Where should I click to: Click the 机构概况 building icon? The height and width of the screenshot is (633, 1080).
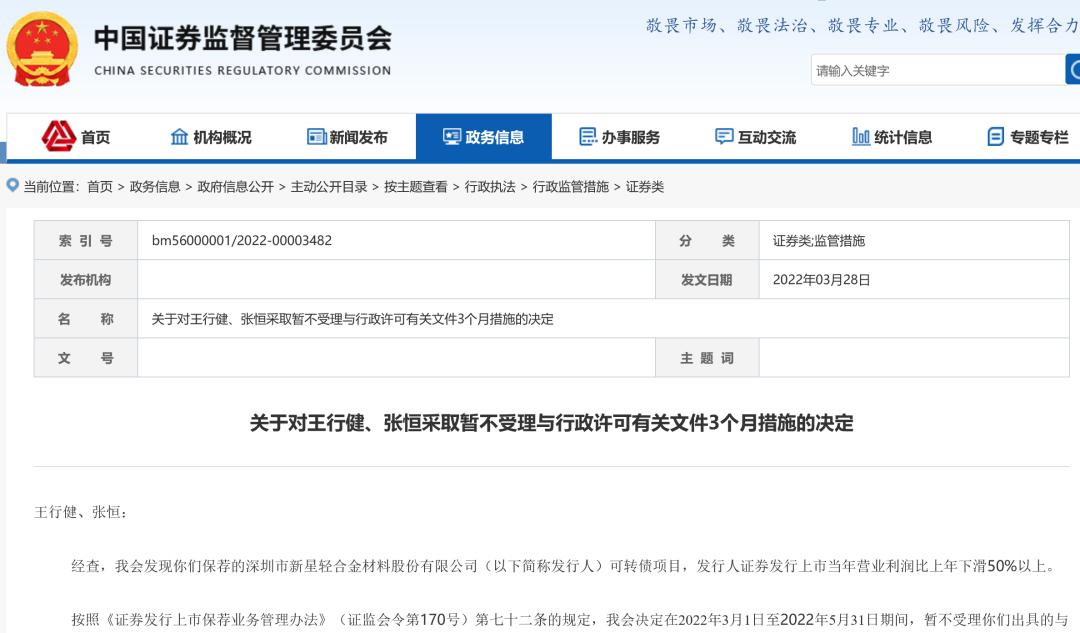click(x=179, y=136)
